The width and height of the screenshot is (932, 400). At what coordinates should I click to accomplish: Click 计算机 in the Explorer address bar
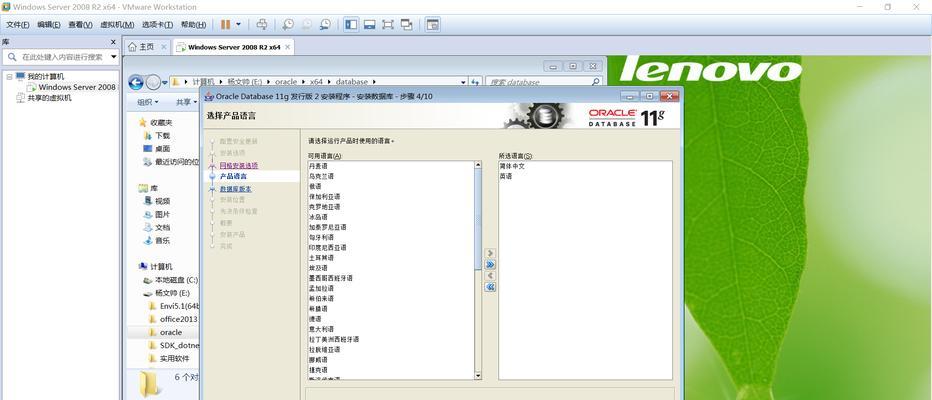click(203, 81)
